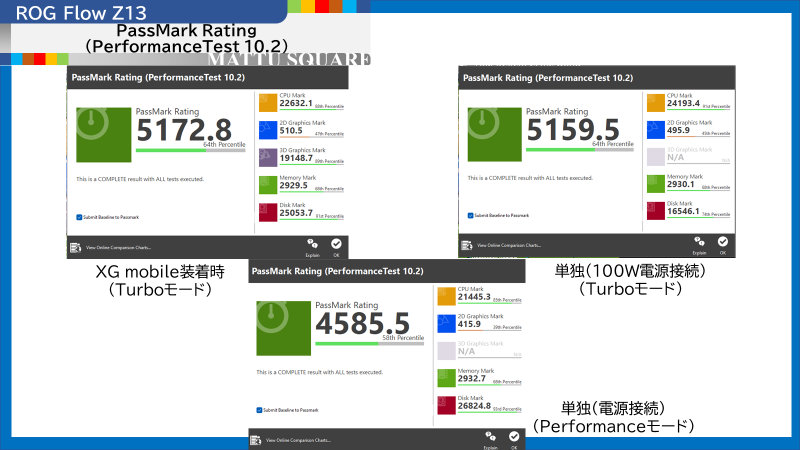Click Disk Mark icon beside 25053.7
800x450 pixels.
click(x=268, y=213)
